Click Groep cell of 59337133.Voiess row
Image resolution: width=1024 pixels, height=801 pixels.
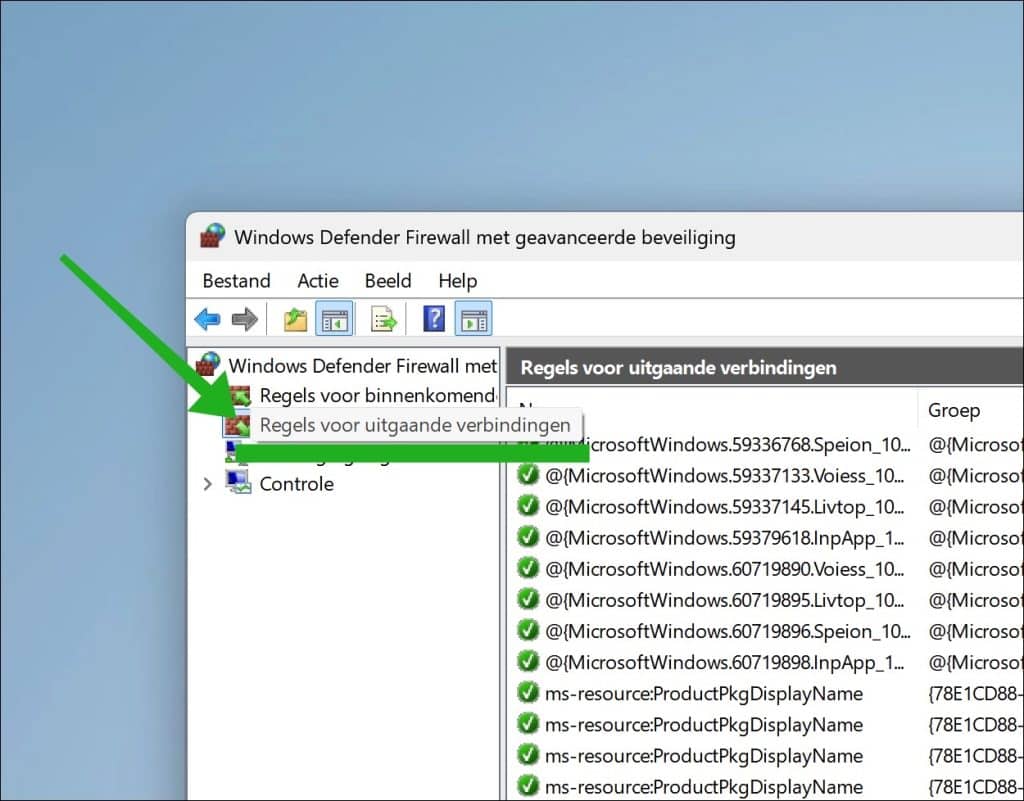(x=976, y=475)
